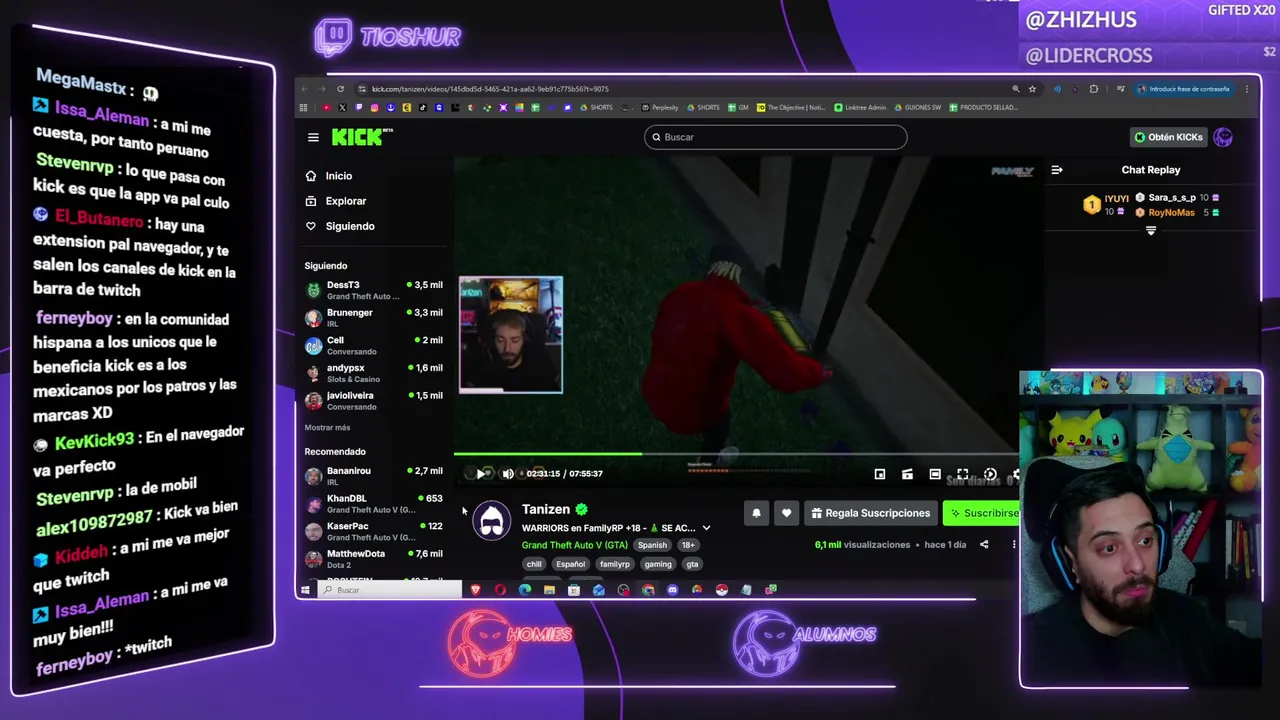1280x720 pixels.
Task: Click the Windows taskbar Buscar search box
Action: [390, 590]
